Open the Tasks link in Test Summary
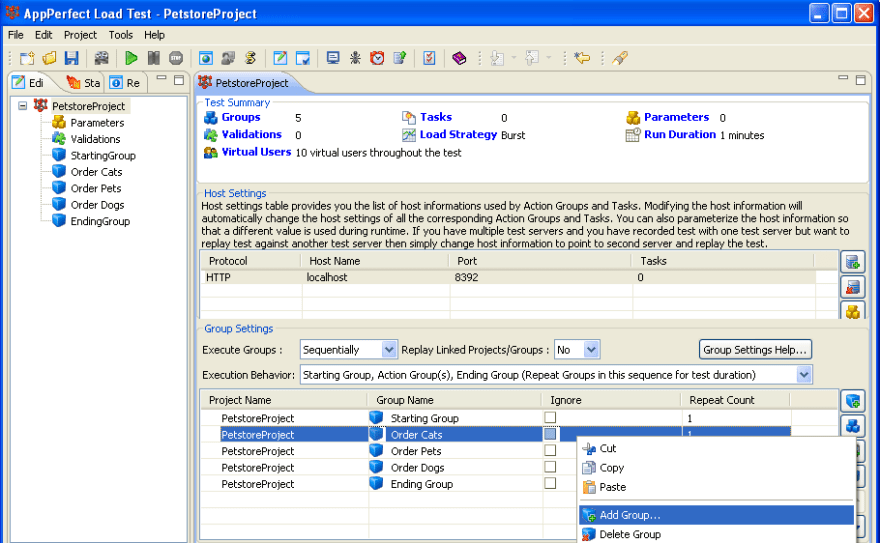 point(436,117)
